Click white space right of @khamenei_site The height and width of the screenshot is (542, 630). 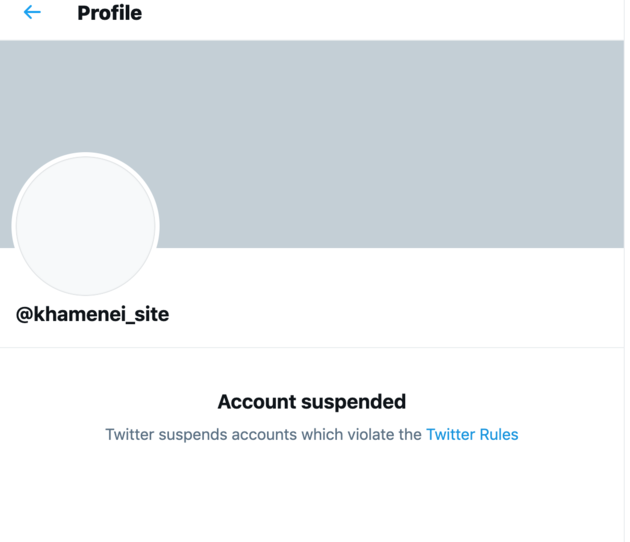tap(400, 314)
